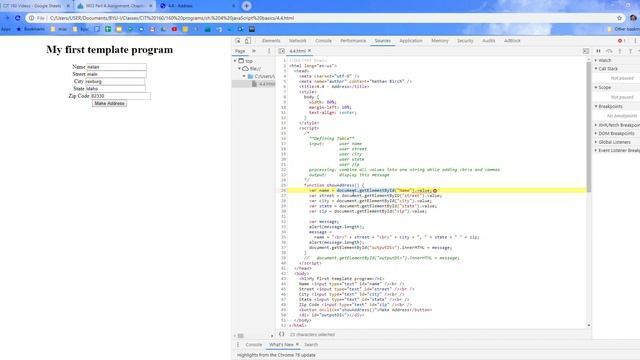The width and height of the screenshot is (640, 360).
Task: Close the 4.4.html editor tab
Action: [x=309, y=51]
